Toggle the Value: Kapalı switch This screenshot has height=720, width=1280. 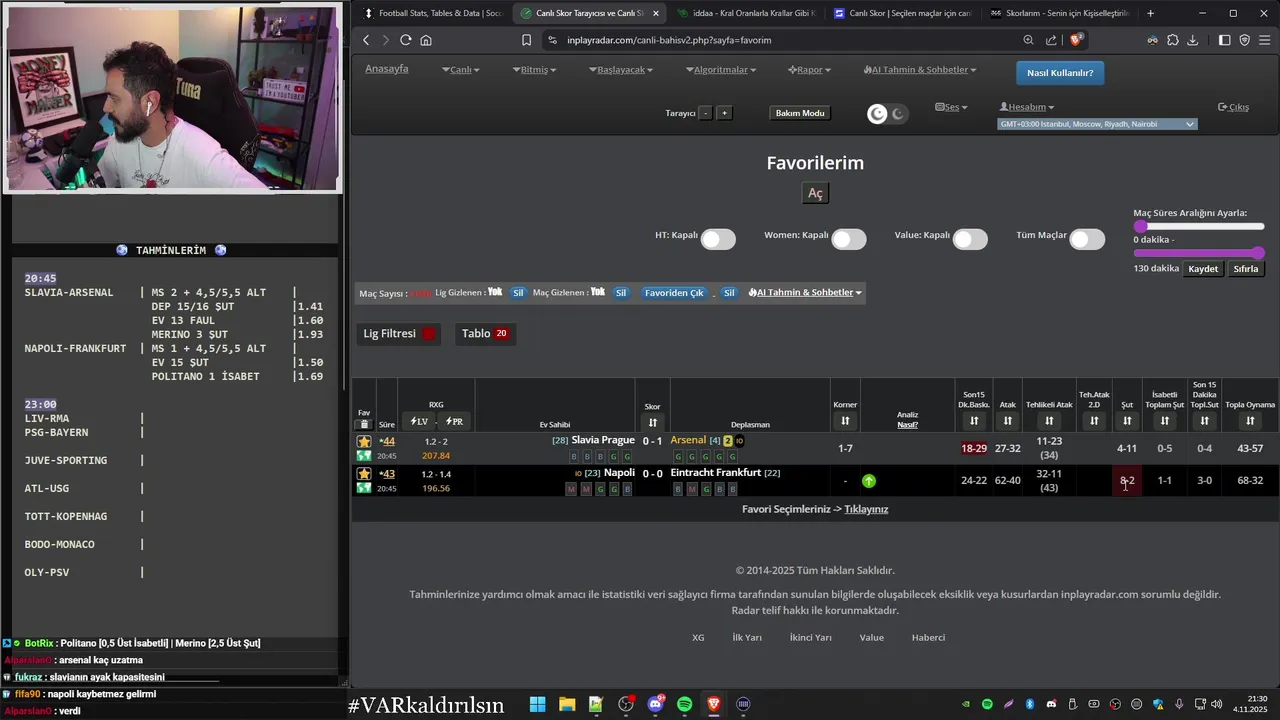coord(970,239)
